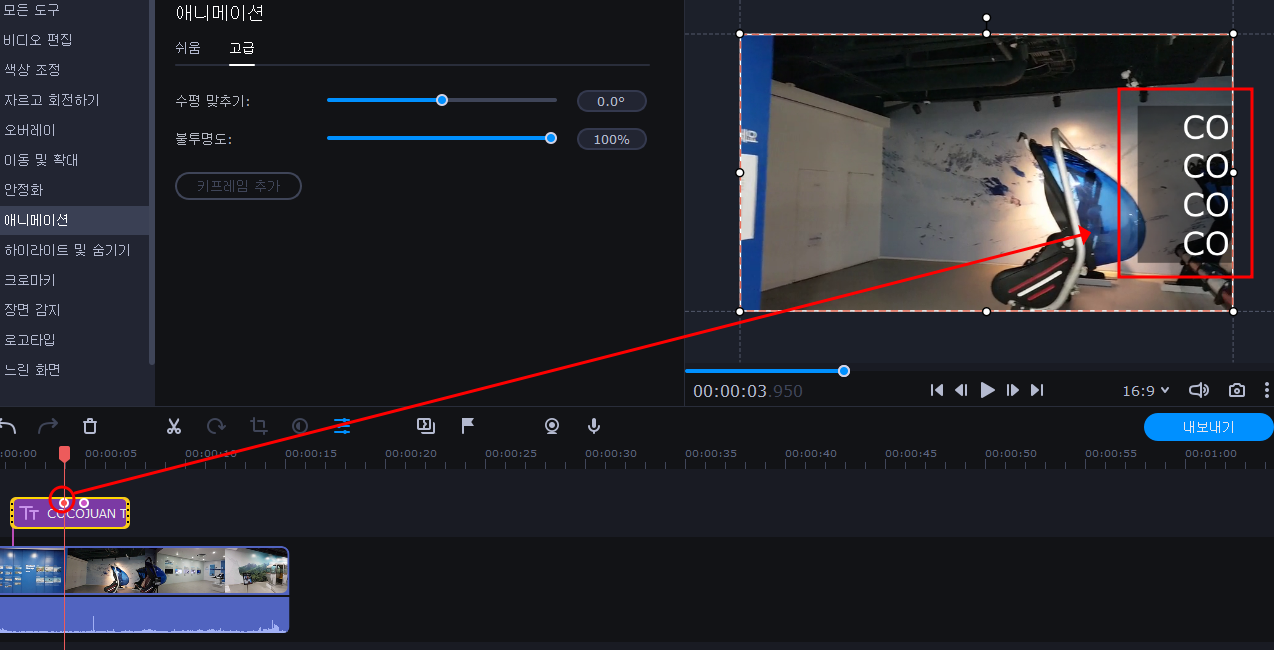Open the transition wizard icon
Image resolution: width=1274 pixels, height=650 pixels.
point(425,426)
